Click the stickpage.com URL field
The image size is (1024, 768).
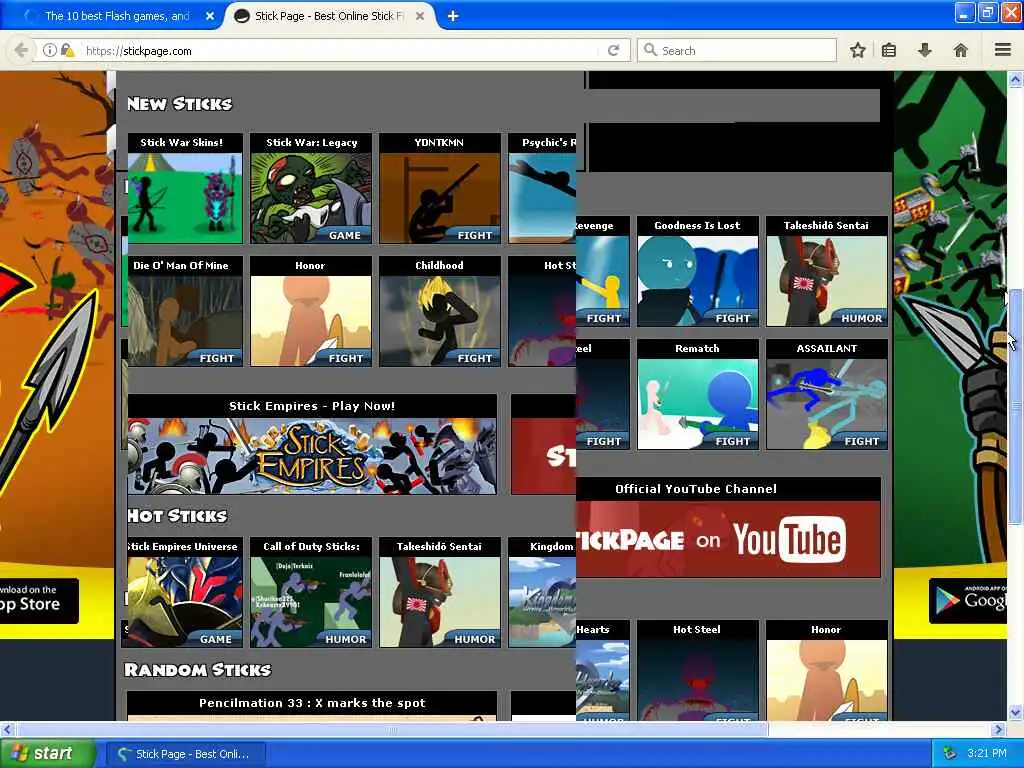pyautogui.click(x=340, y=50)
